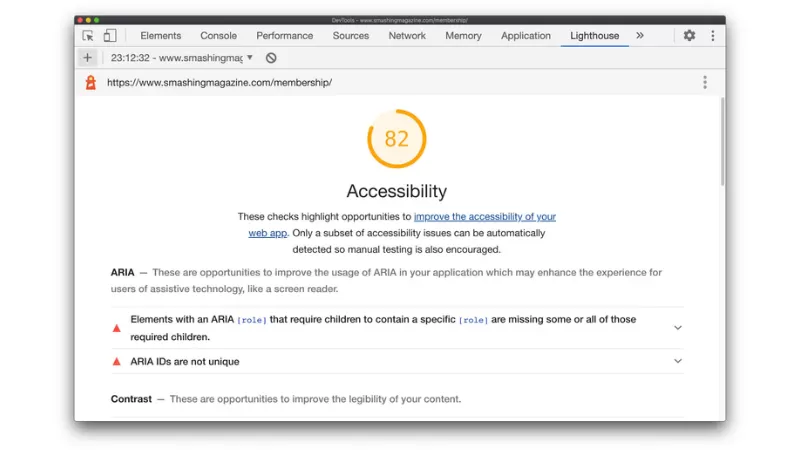Viewport: 800px width, 450px height.
Task: Clear all reports icon
Action: (x=271, y=58)
